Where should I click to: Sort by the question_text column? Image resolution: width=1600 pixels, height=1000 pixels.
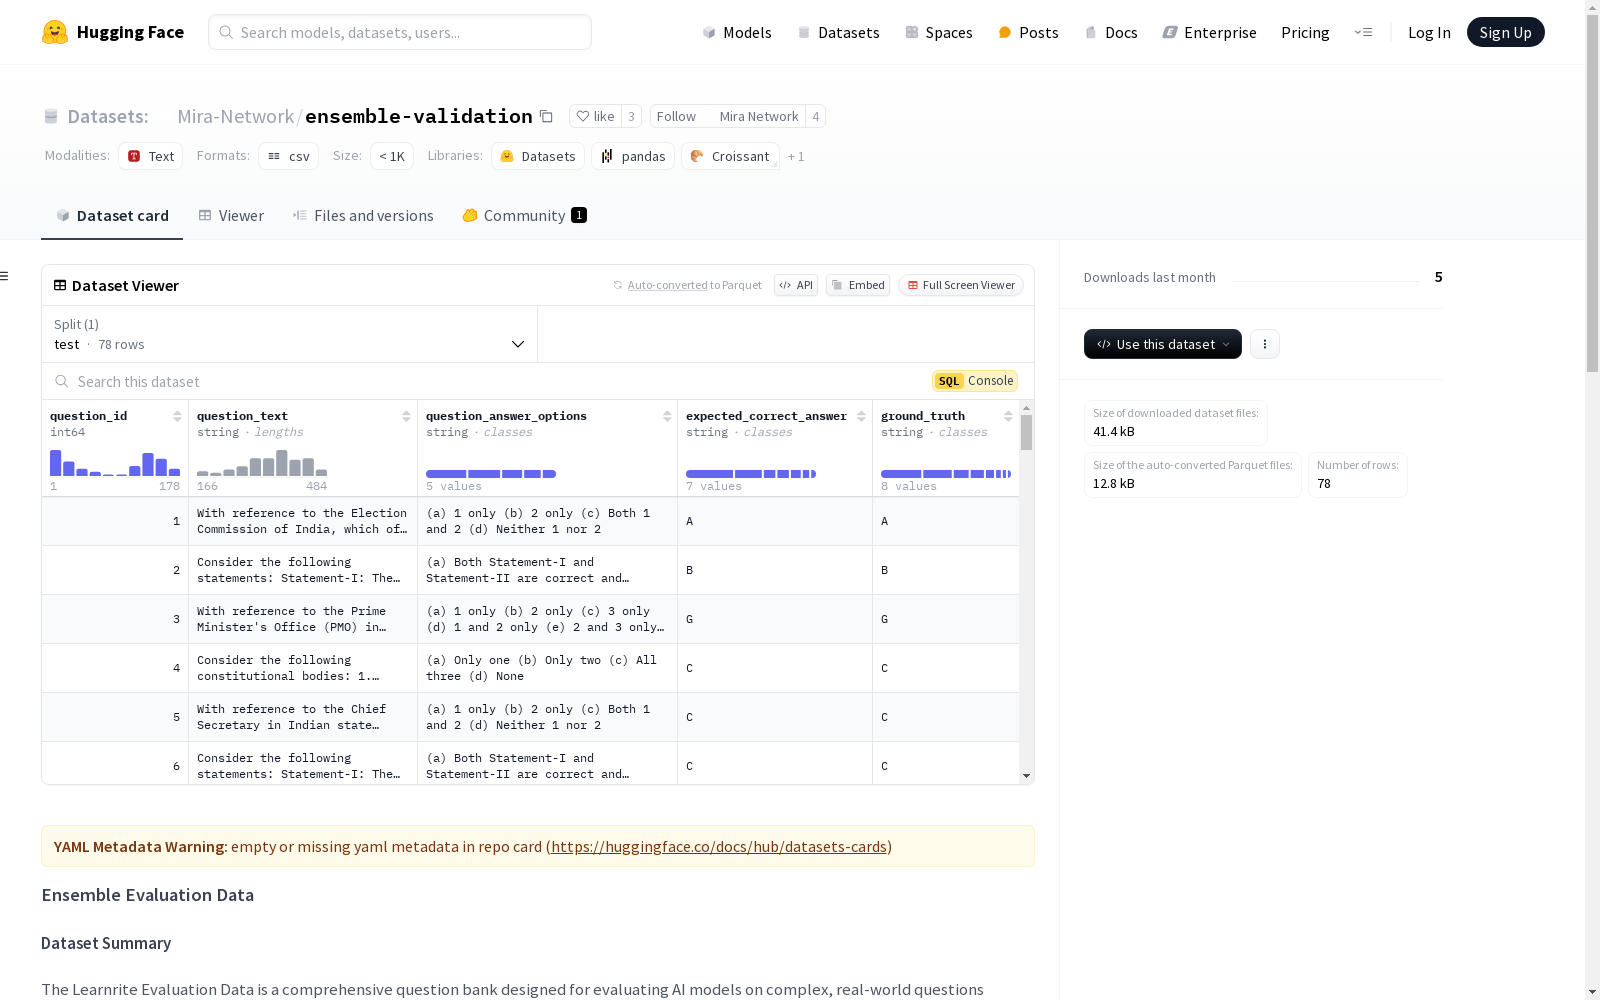pyautogui.click(x=406, y=416)
